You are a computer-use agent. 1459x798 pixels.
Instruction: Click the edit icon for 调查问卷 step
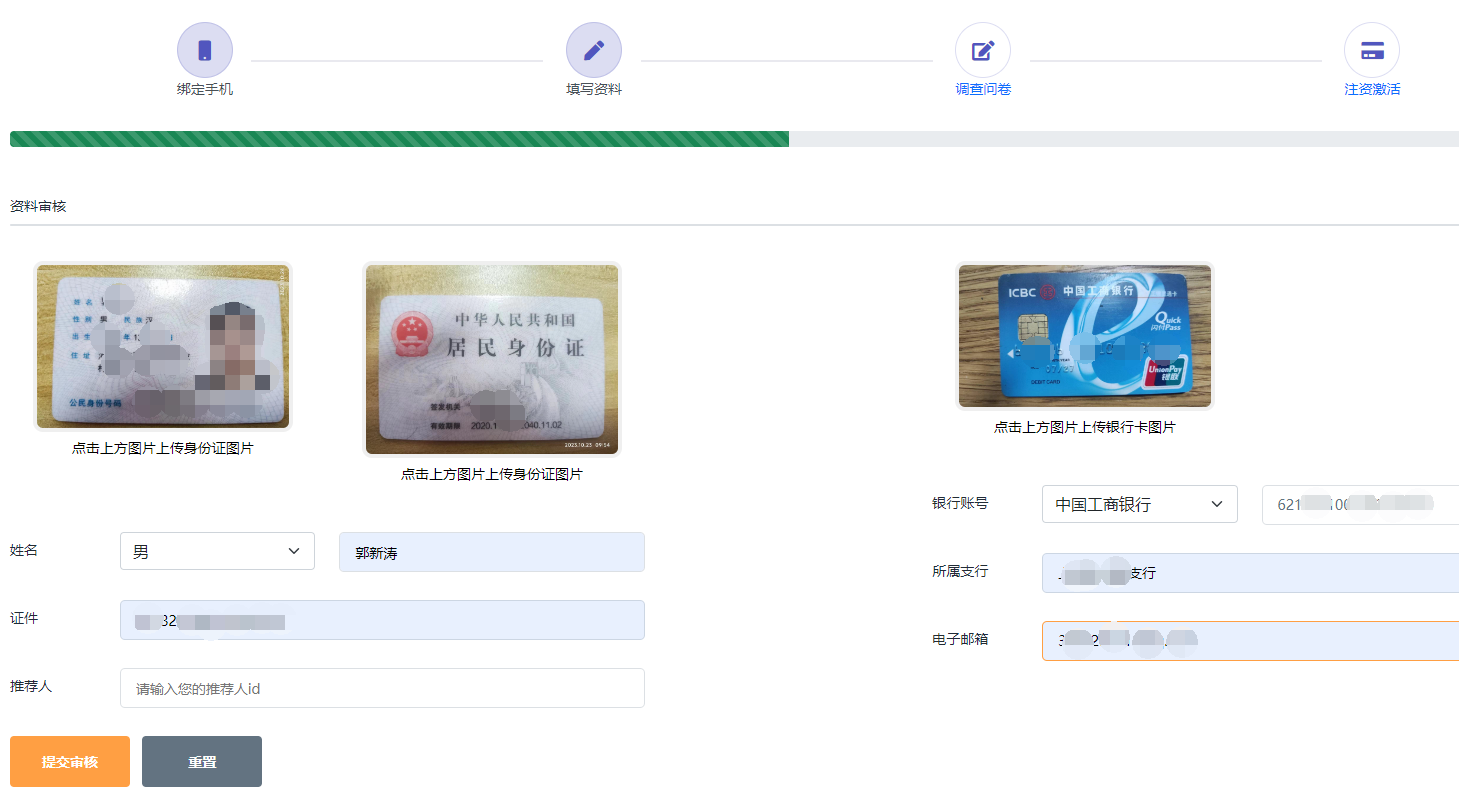(x=983, y=50)
